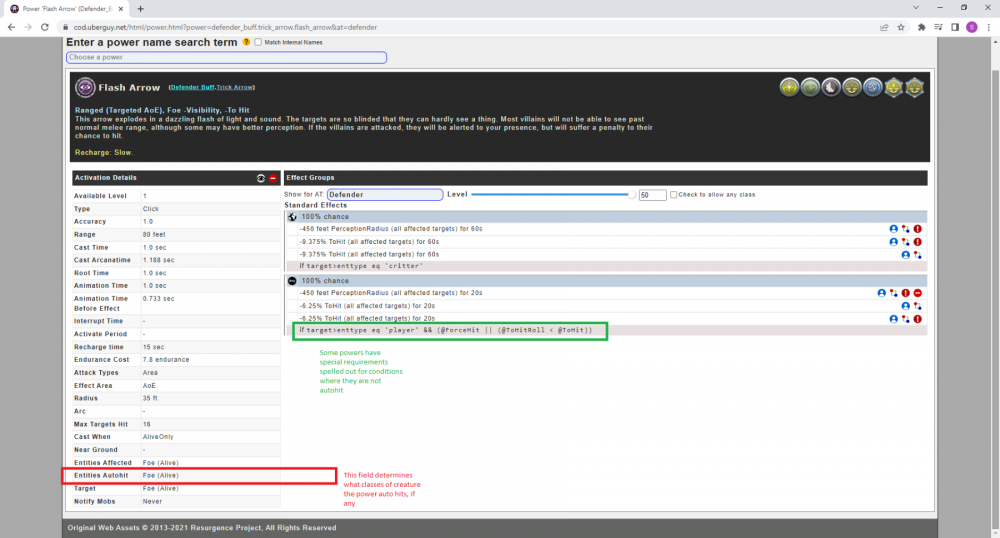
Task: Tick the 'Check to allow any class' checkbox
Action: click(674, 194)
